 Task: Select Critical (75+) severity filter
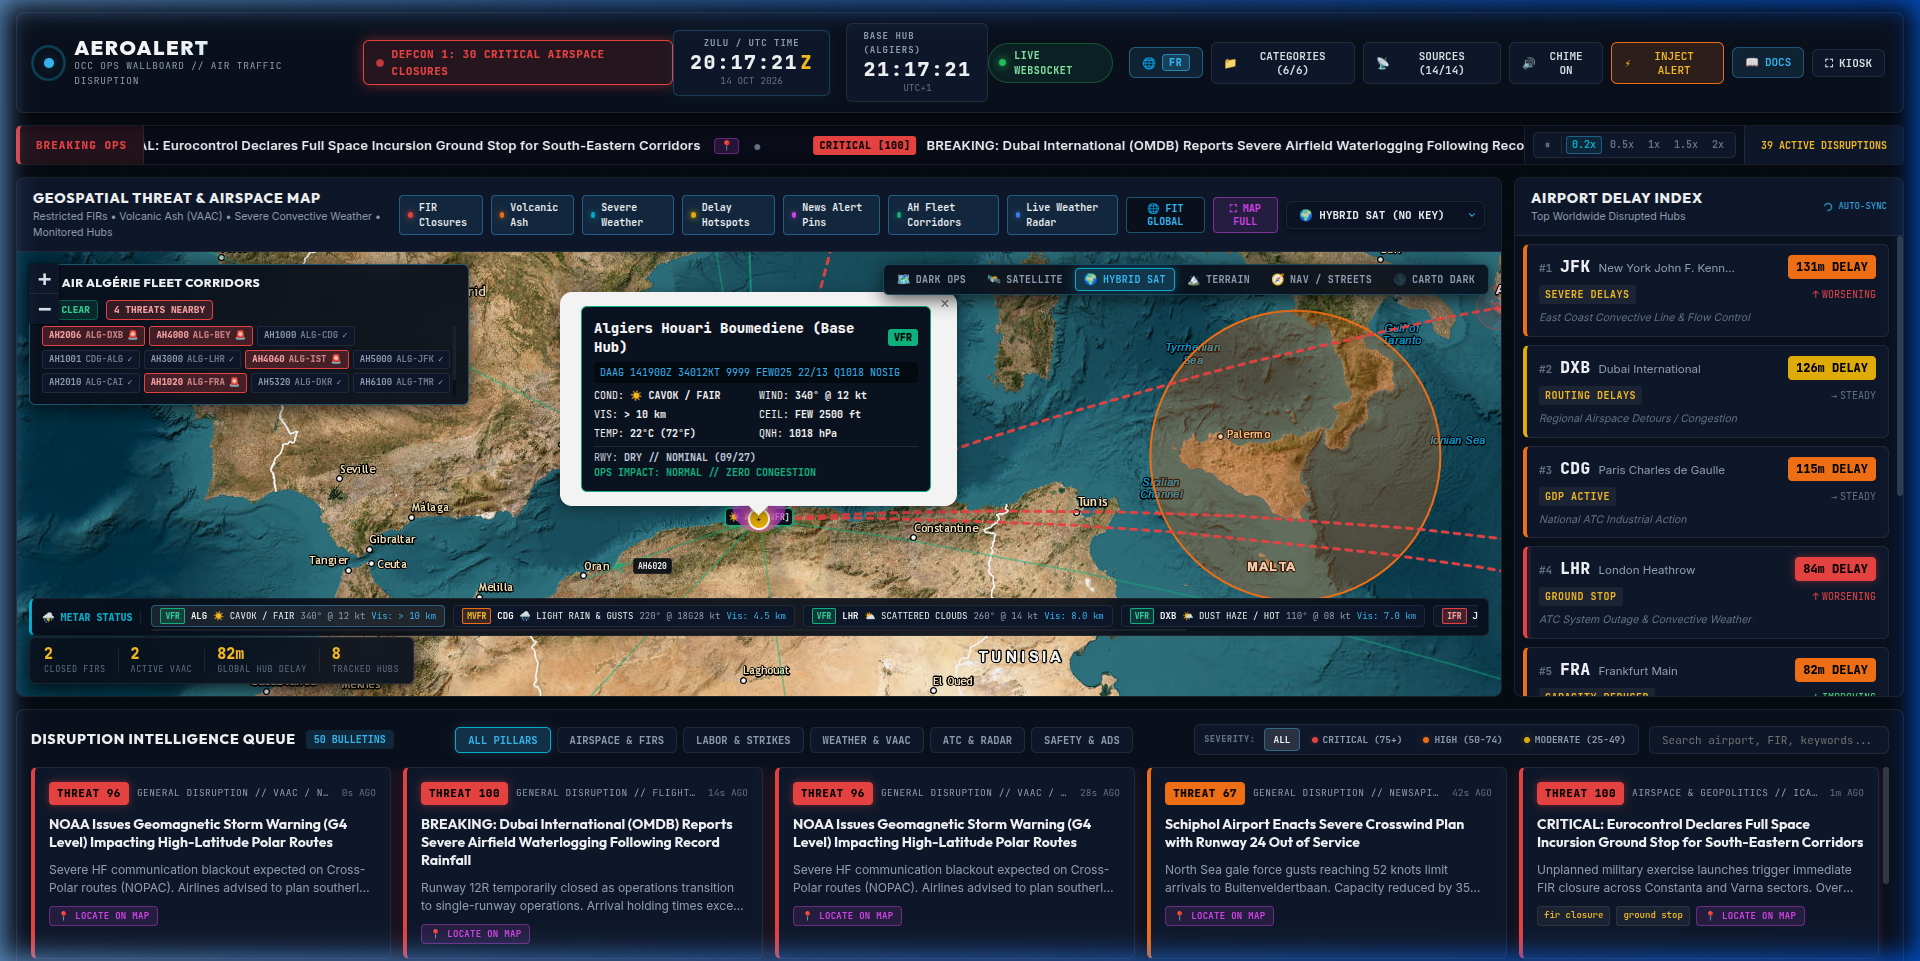point(1356,740)
